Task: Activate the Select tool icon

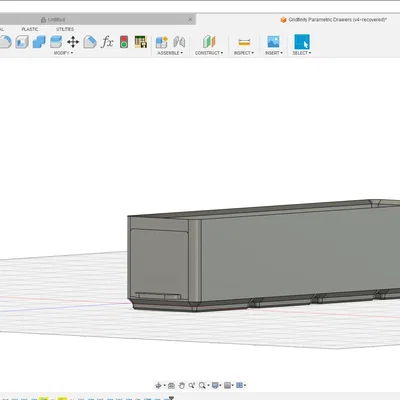Action: click(302, 42)
